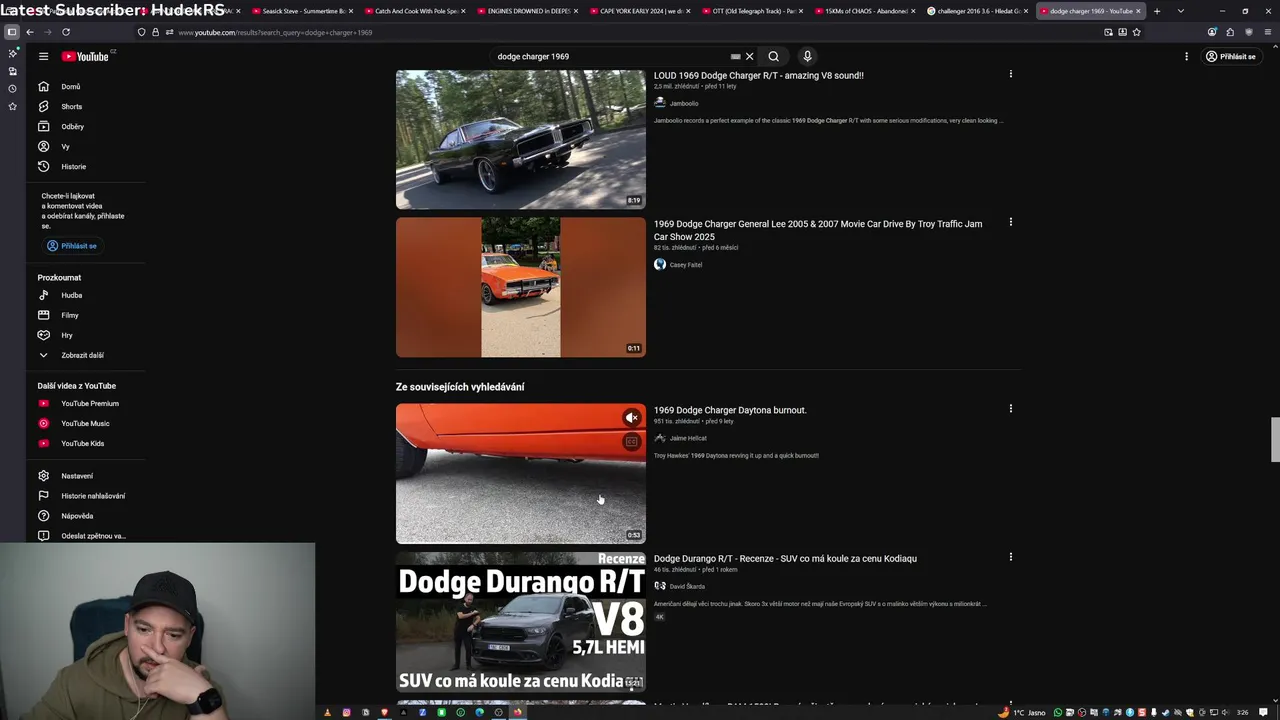Screen dimensions: 1280x720
Task: Visit the David Škarda channel name
Action: [687, 586]
